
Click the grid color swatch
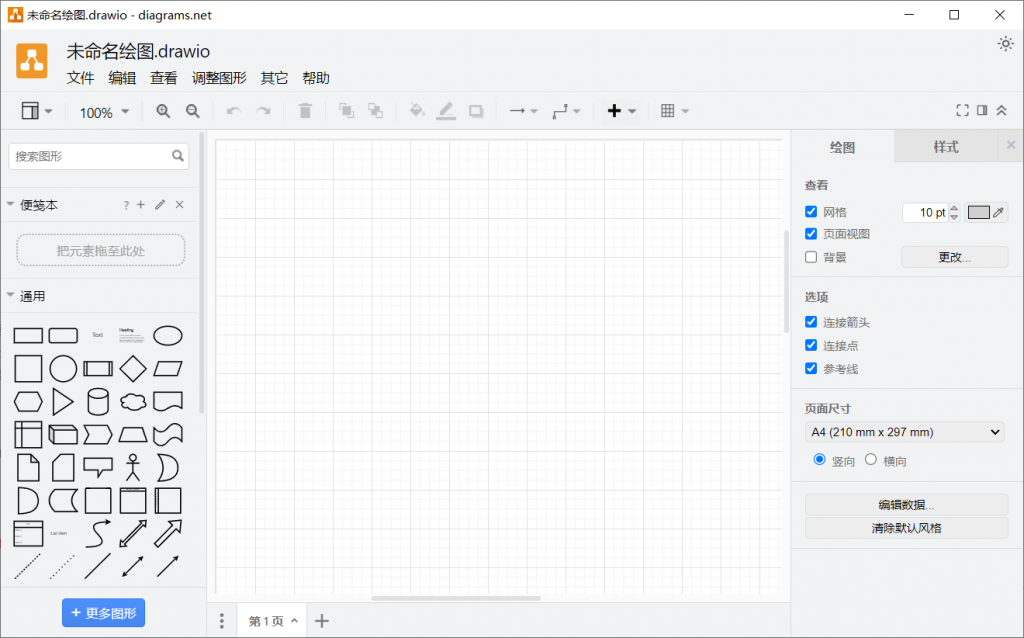[x=979, y=212]
